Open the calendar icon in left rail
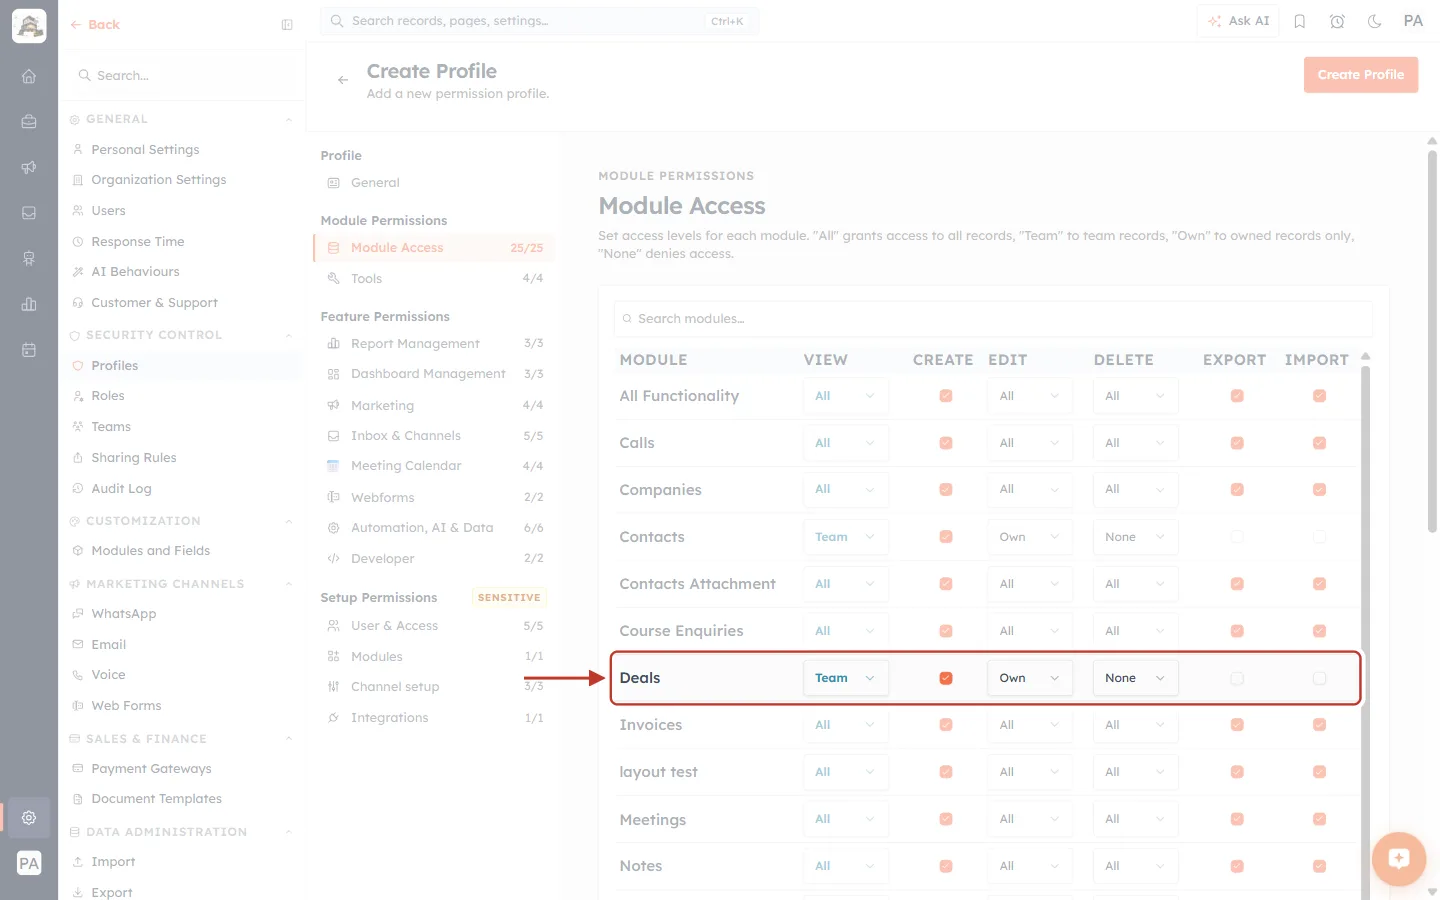 coord(29,350)
